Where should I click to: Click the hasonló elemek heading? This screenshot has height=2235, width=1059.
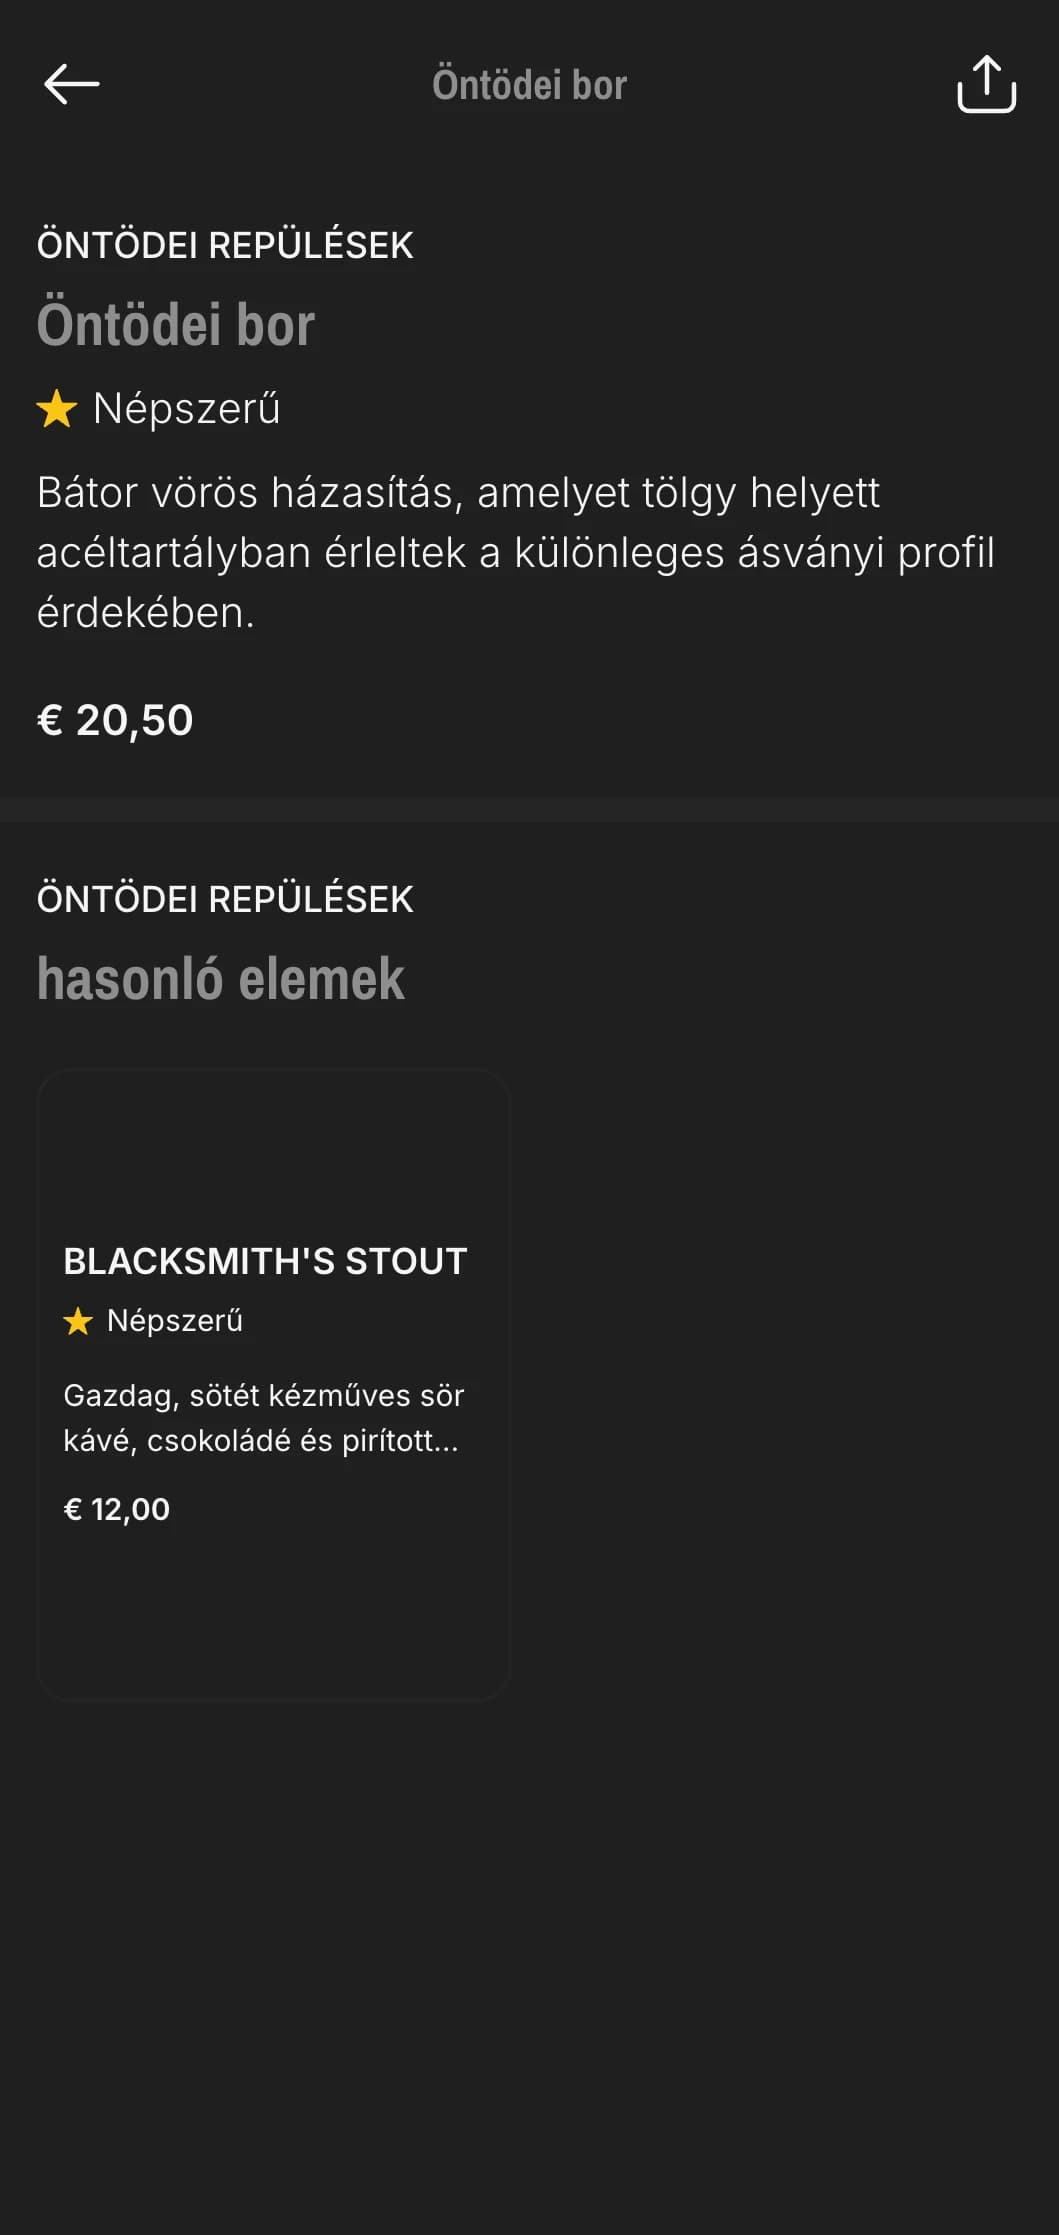pos(221,978)
